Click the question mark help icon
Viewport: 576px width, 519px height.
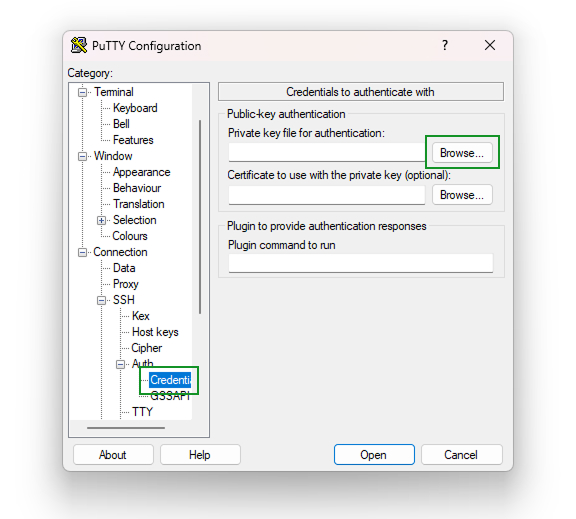pyautogui.click(x=445, y=45)
